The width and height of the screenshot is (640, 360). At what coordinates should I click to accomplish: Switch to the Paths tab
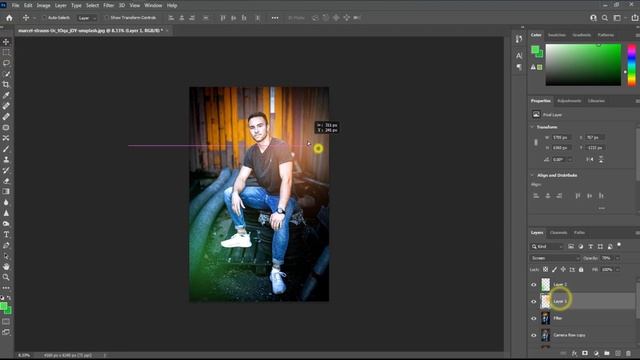[579, 233]
